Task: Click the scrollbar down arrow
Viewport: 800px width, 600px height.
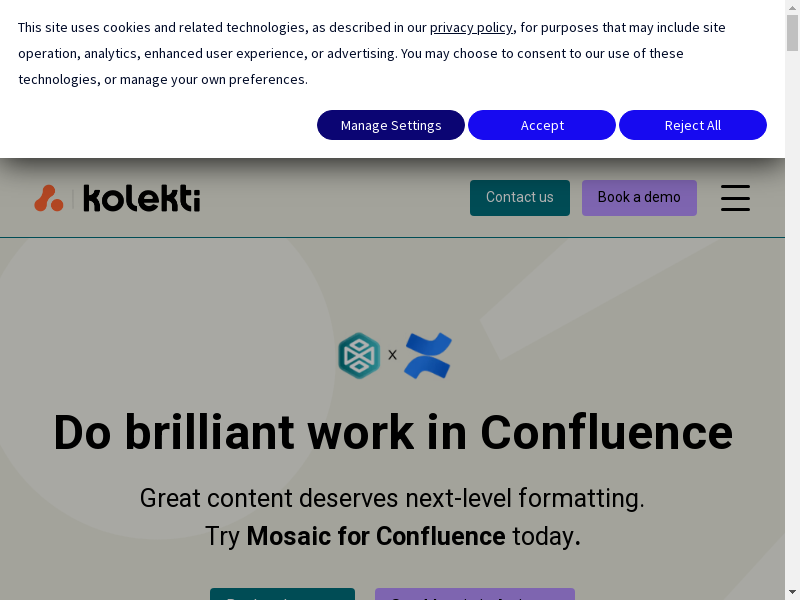Action: click(x=793, y=592)
